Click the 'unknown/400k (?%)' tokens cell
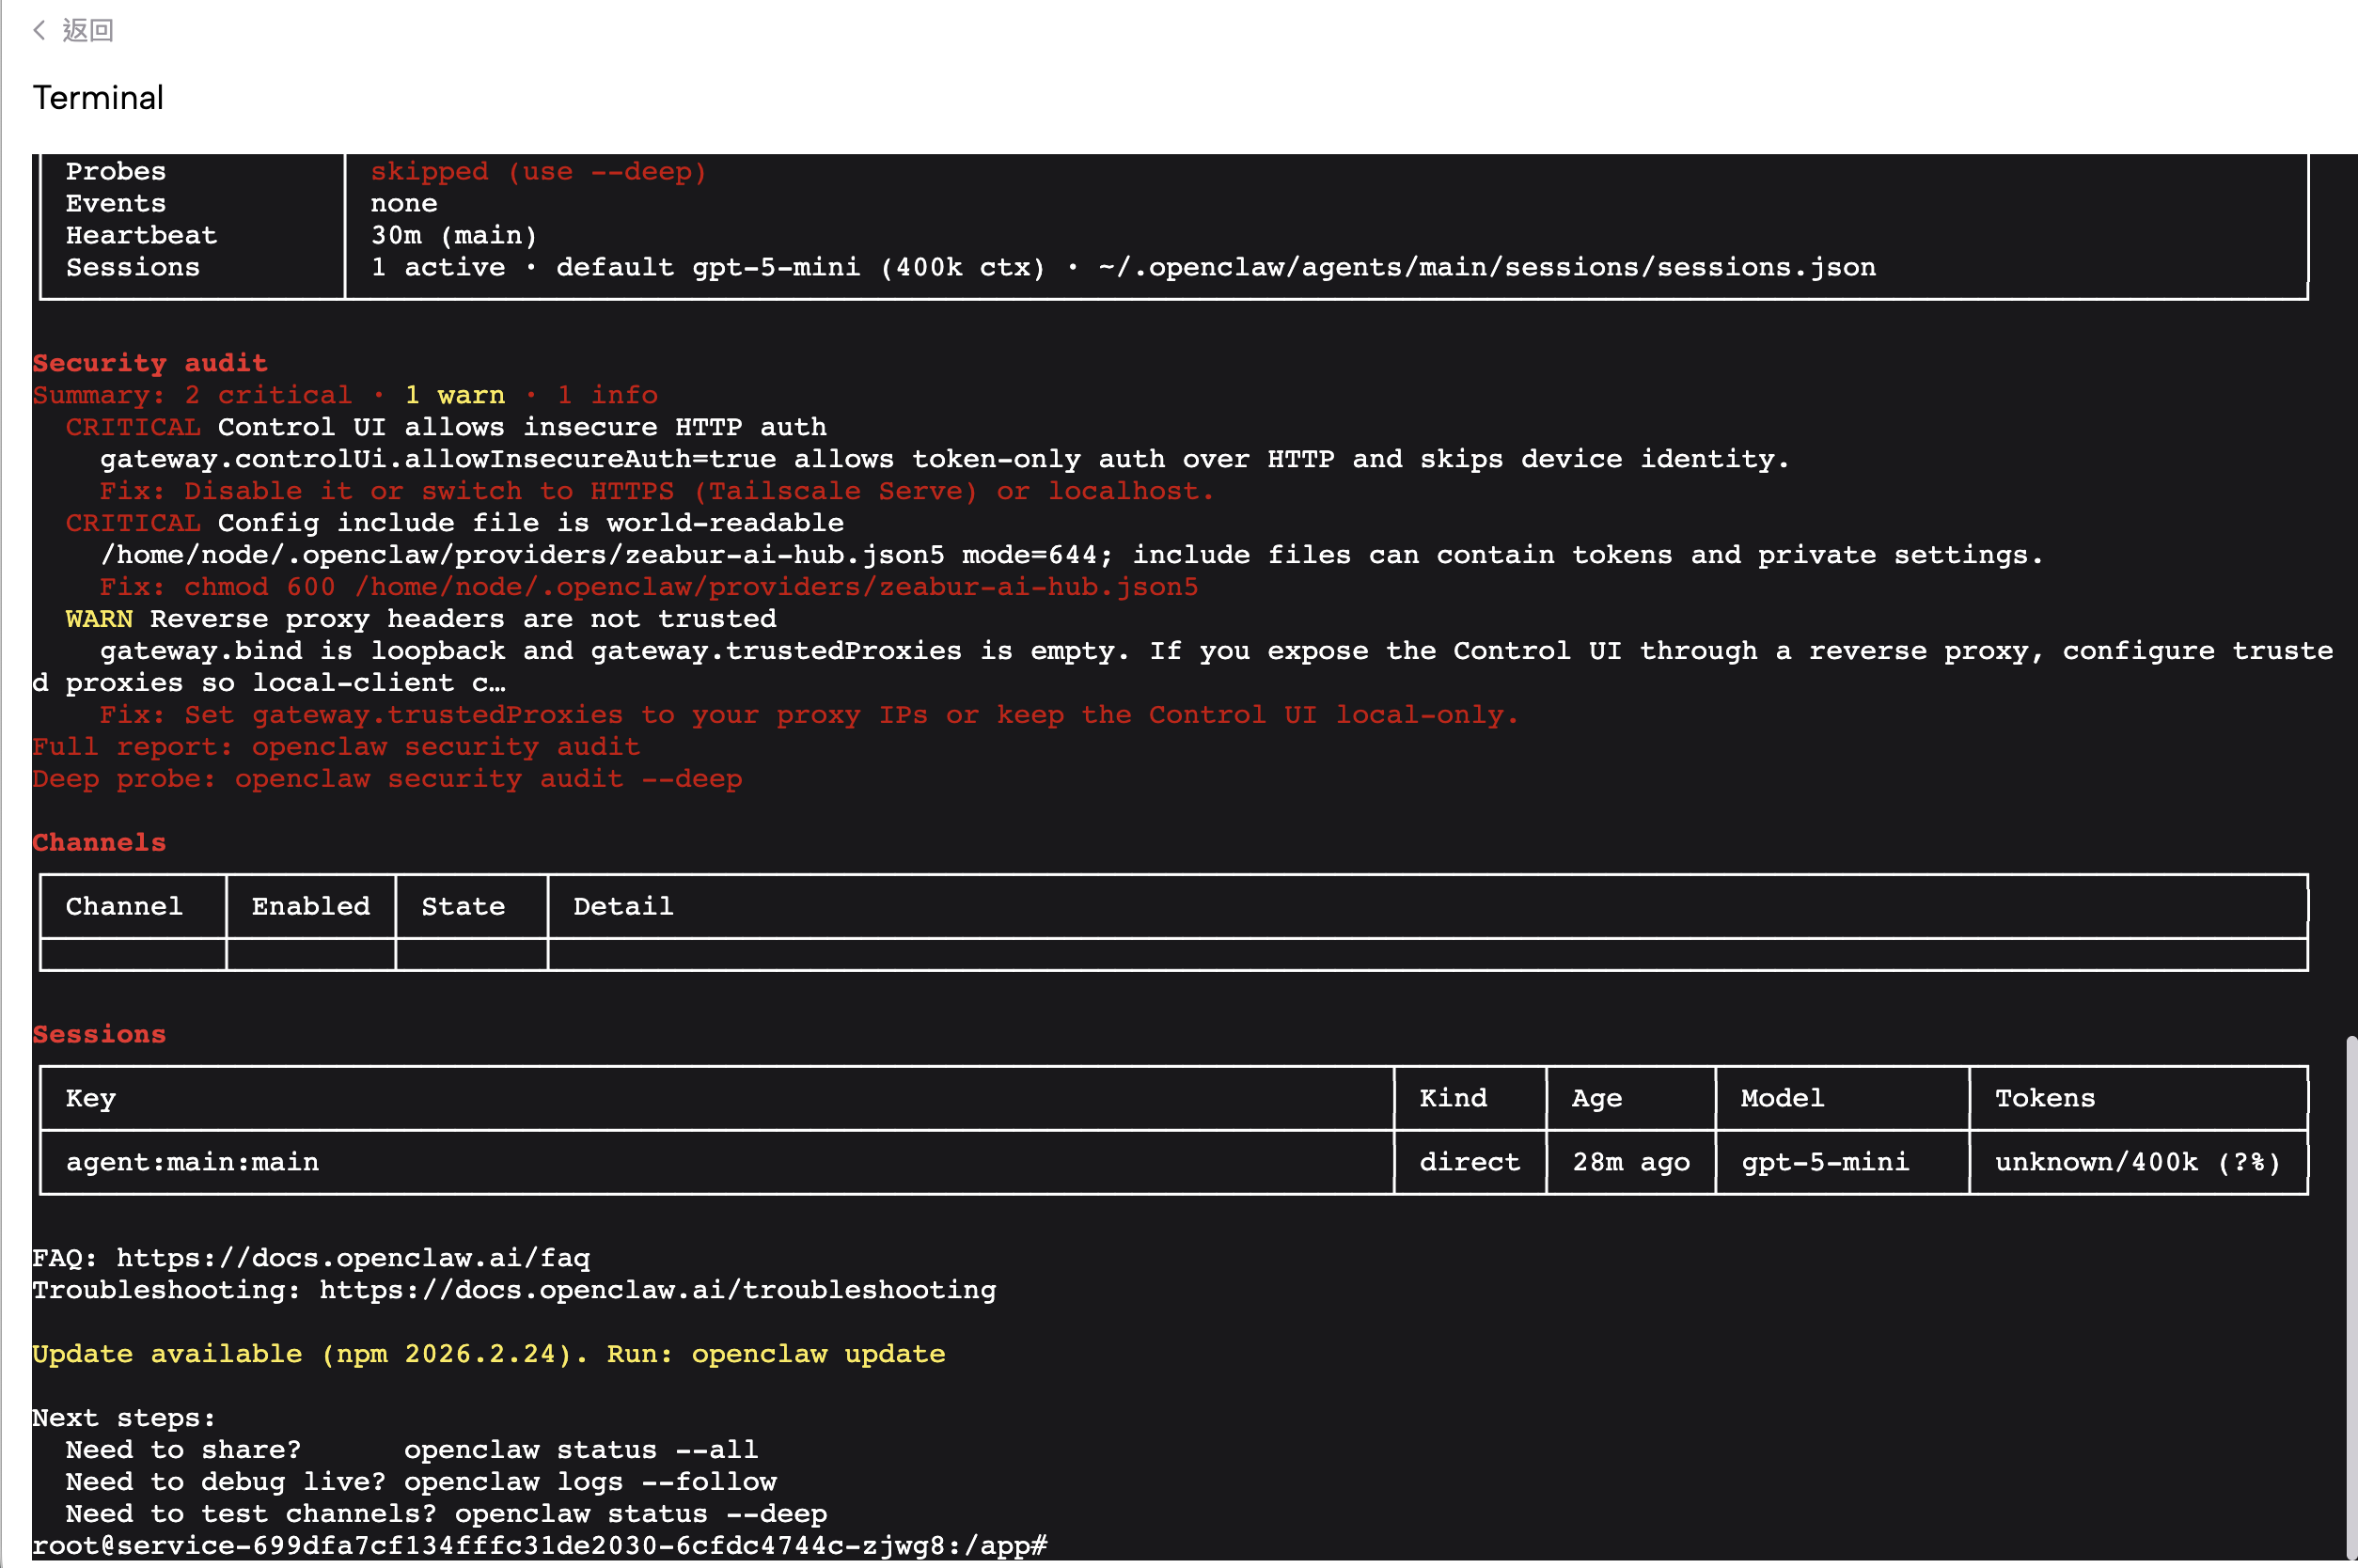2358x1568 pixels. pos(2137,1161)
